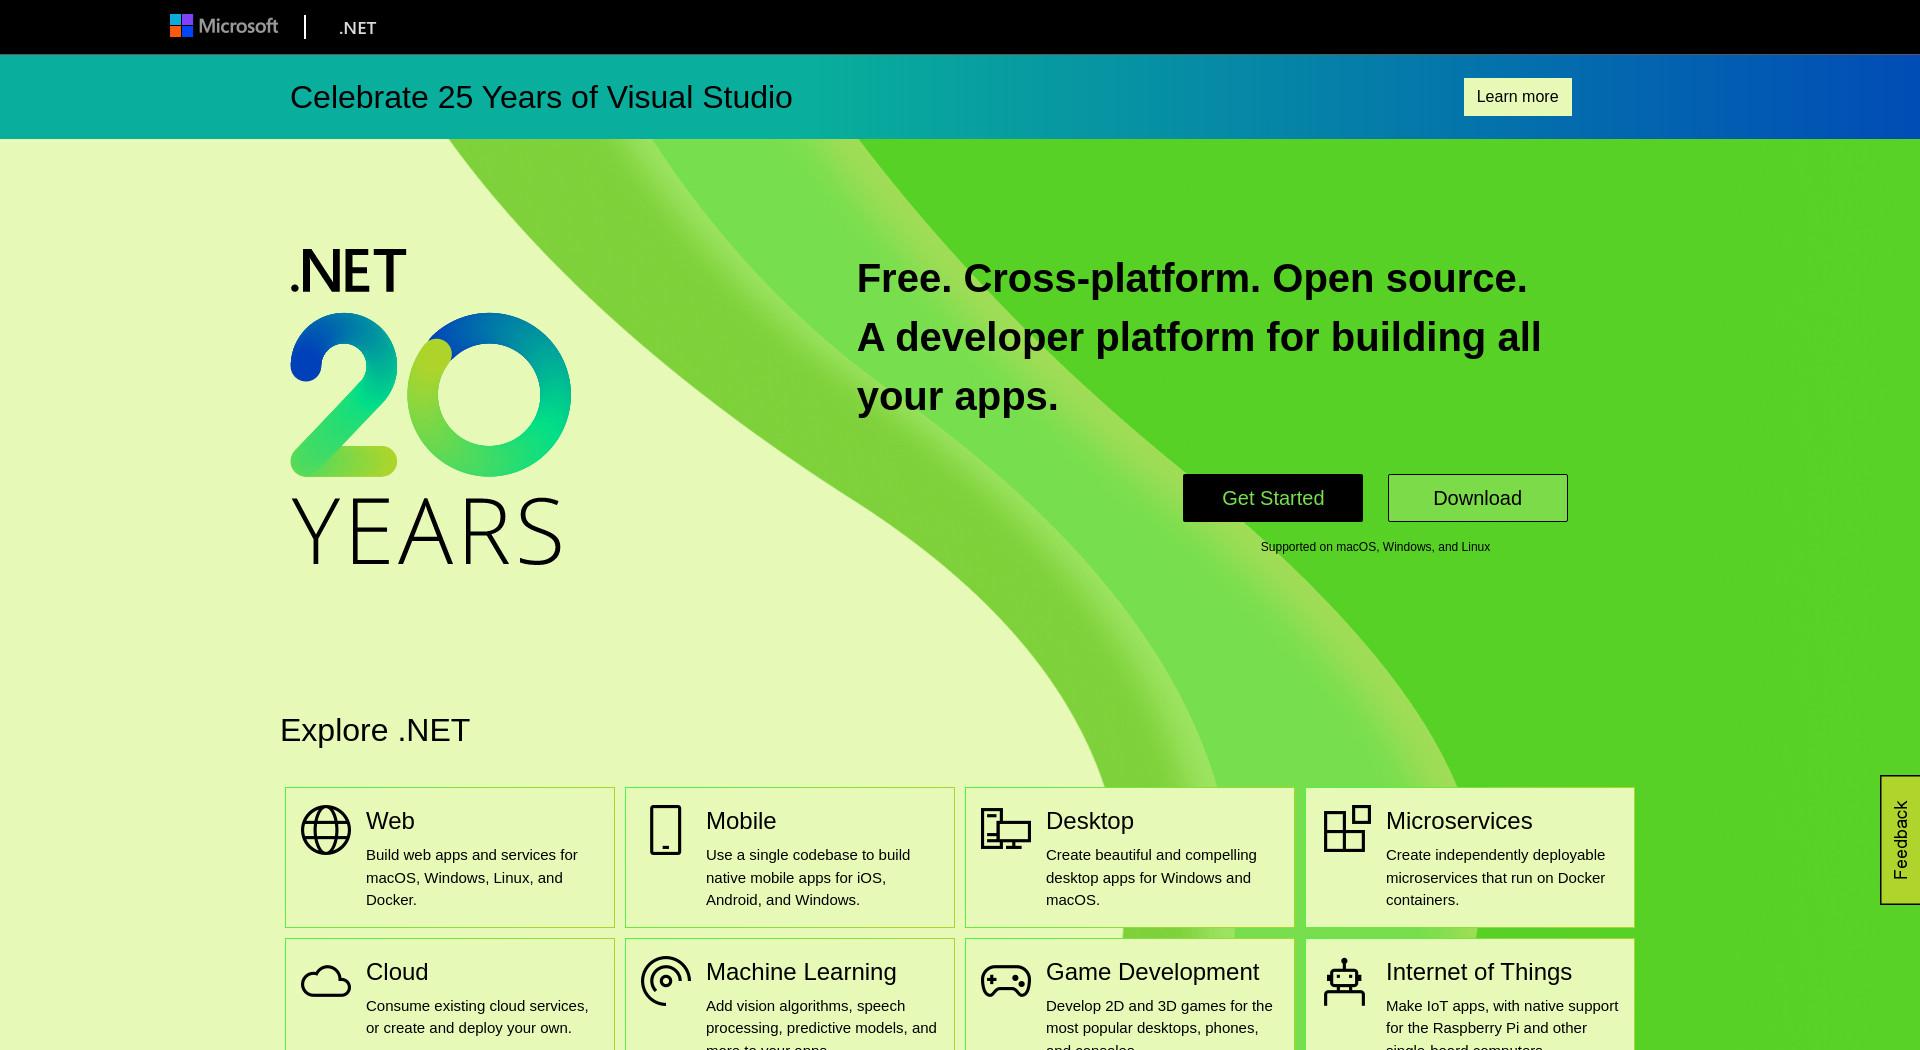Click 'Use a single codebase' description
The width and height of the screenshot is (1920, 1050).
(808, 877)
